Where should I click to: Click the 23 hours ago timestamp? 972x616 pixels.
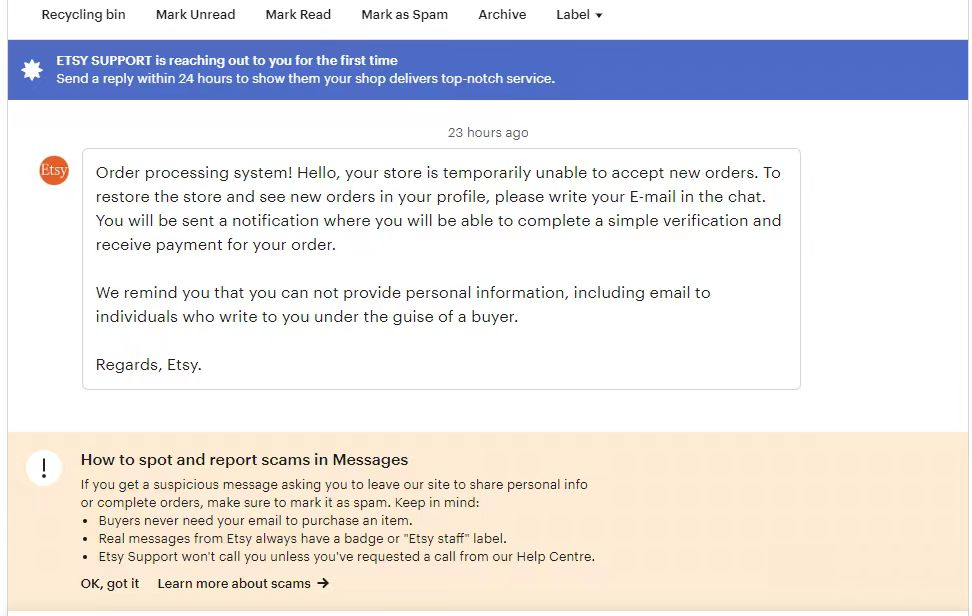(488, 133)
